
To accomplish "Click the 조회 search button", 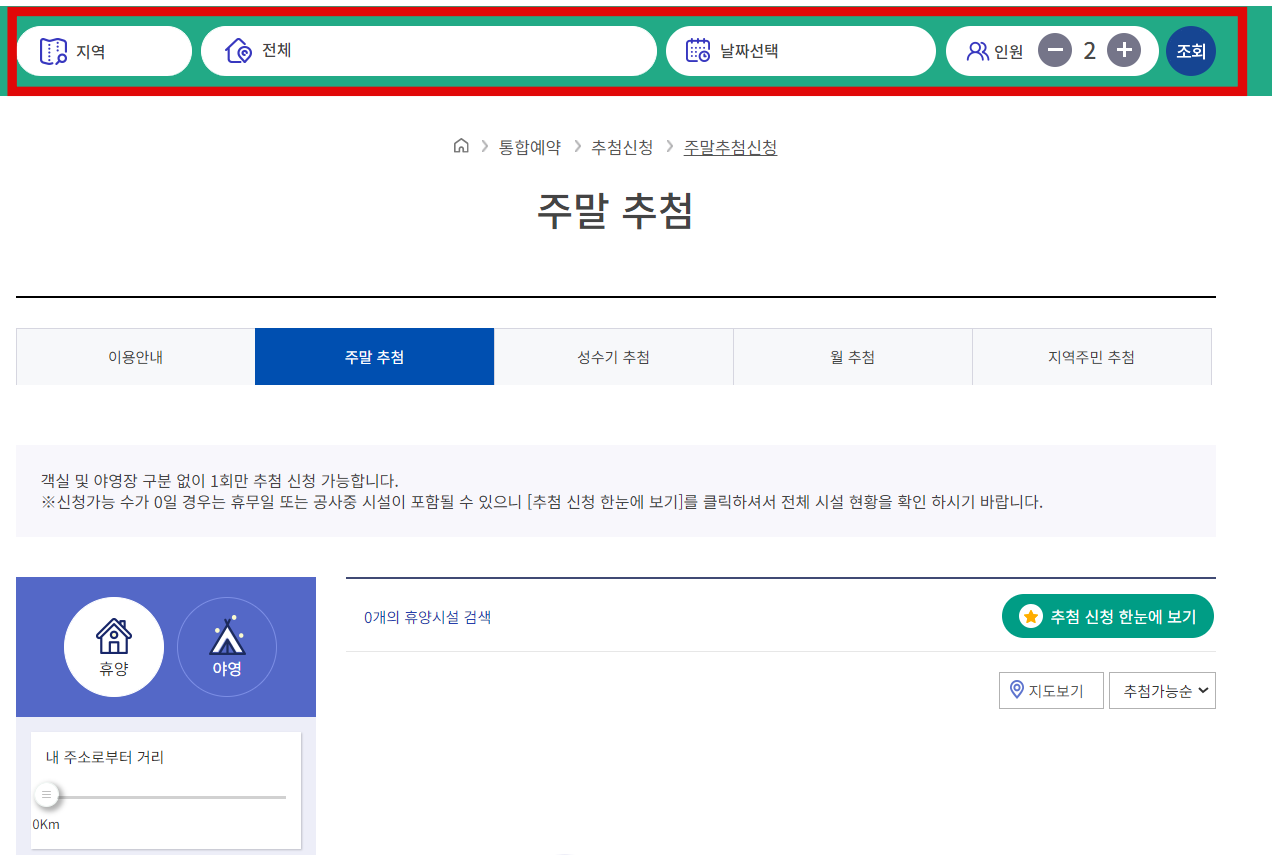I will 1190,50.
